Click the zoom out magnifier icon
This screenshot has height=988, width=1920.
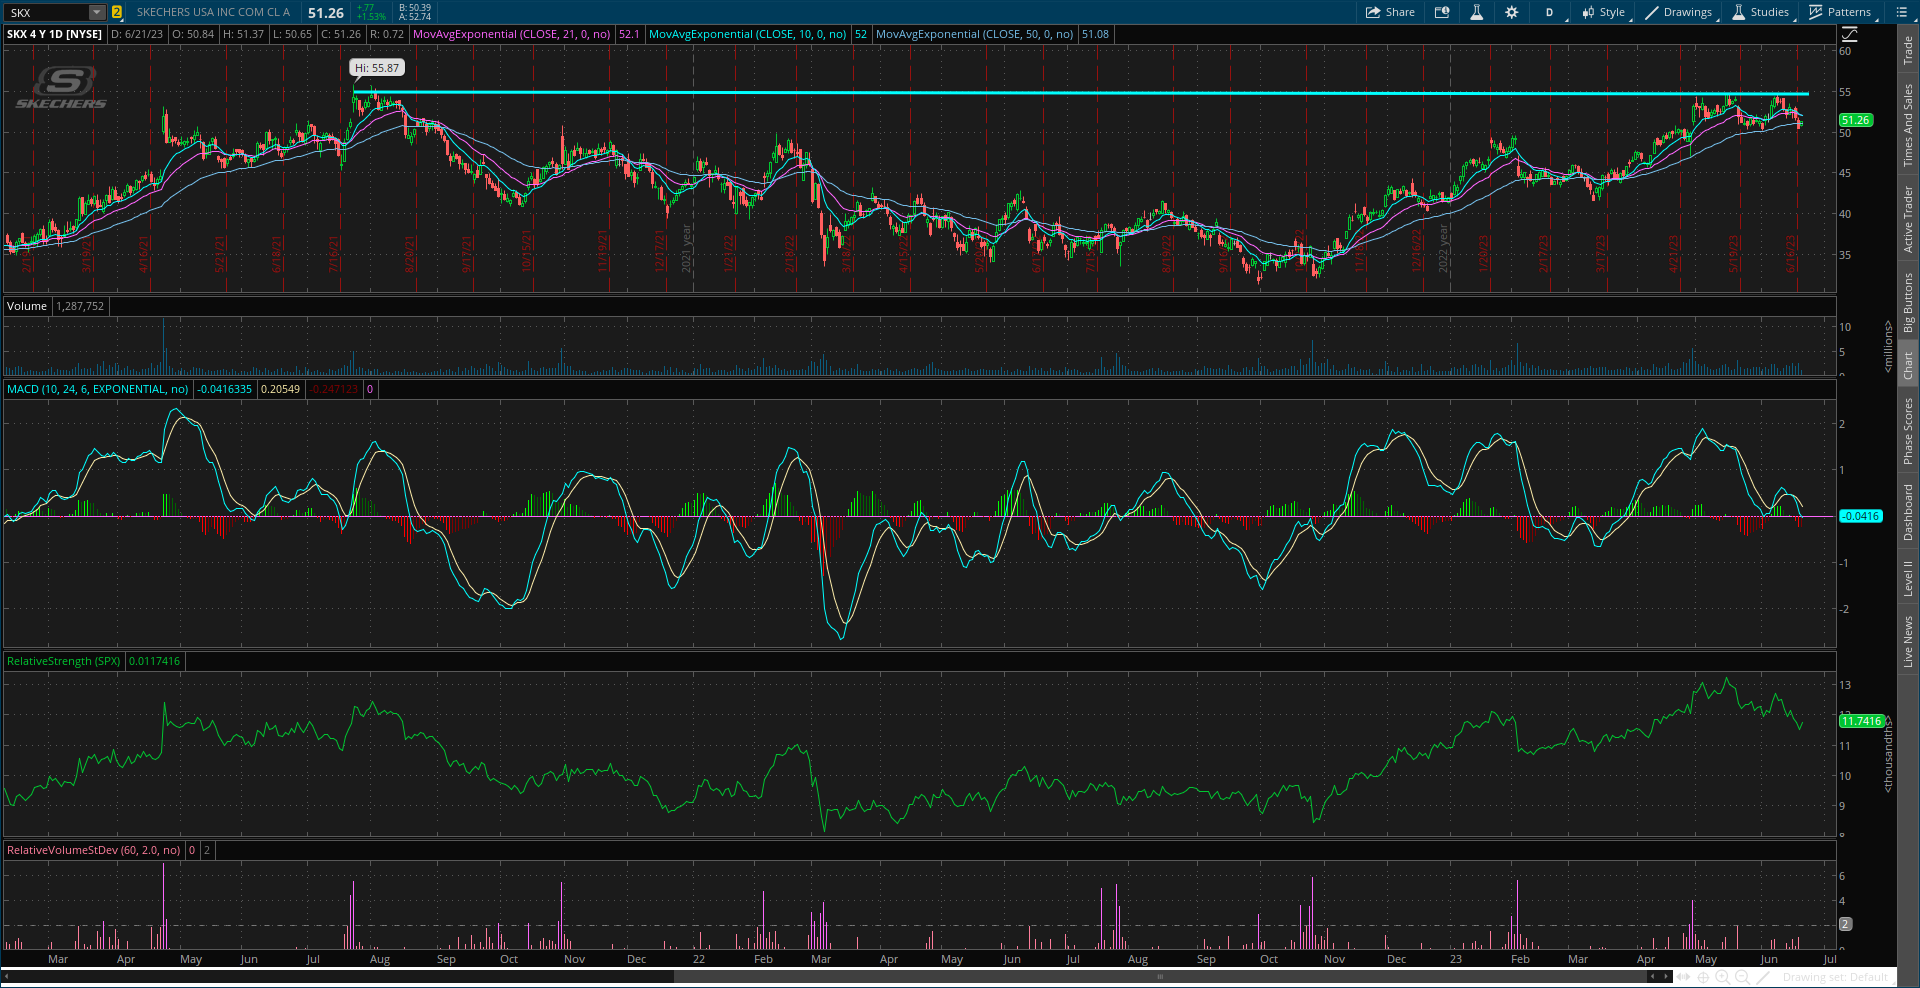coord(1744,977)
